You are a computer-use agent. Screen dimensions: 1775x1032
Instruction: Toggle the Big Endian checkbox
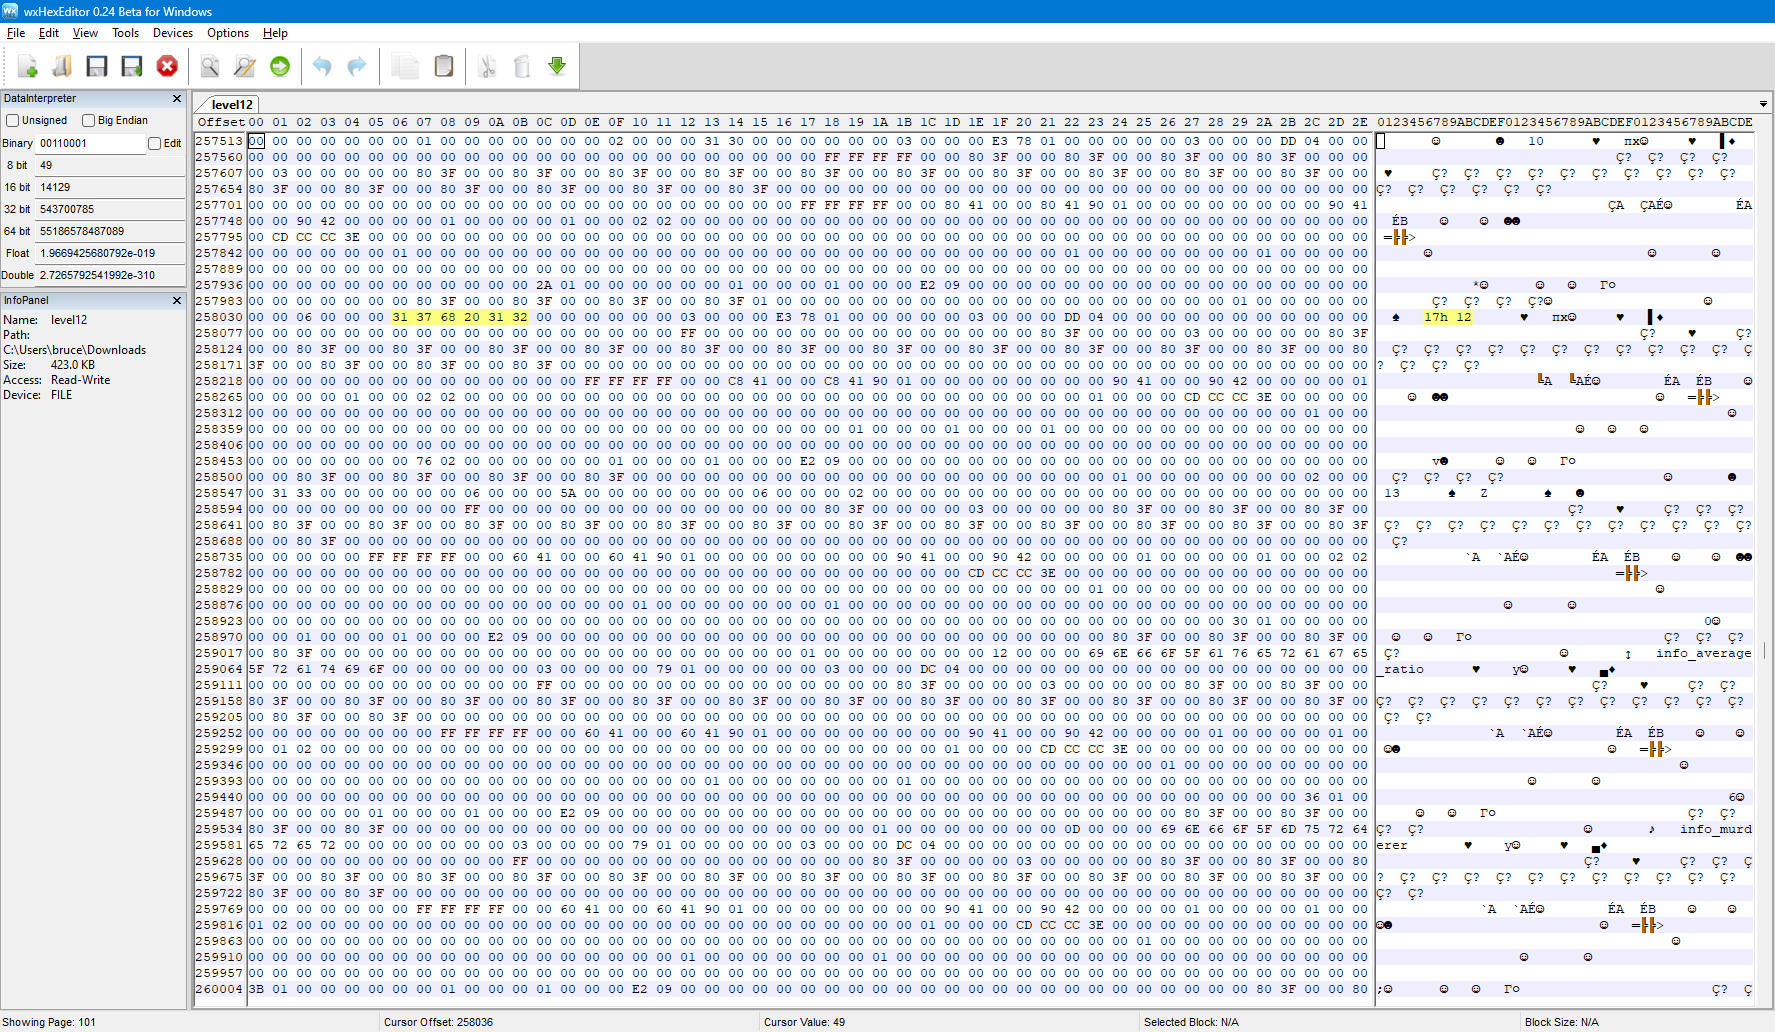pyautogui.click(x=88, y=120)
